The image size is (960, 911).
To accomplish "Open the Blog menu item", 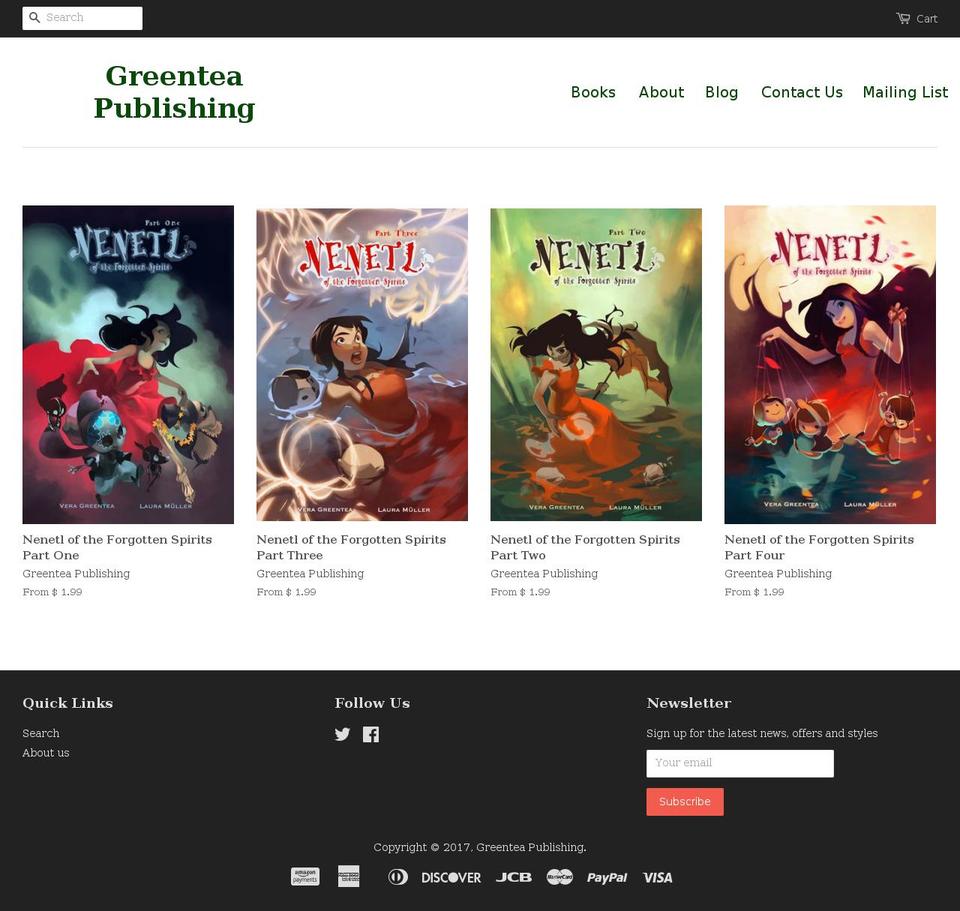I will coord(722,92).
